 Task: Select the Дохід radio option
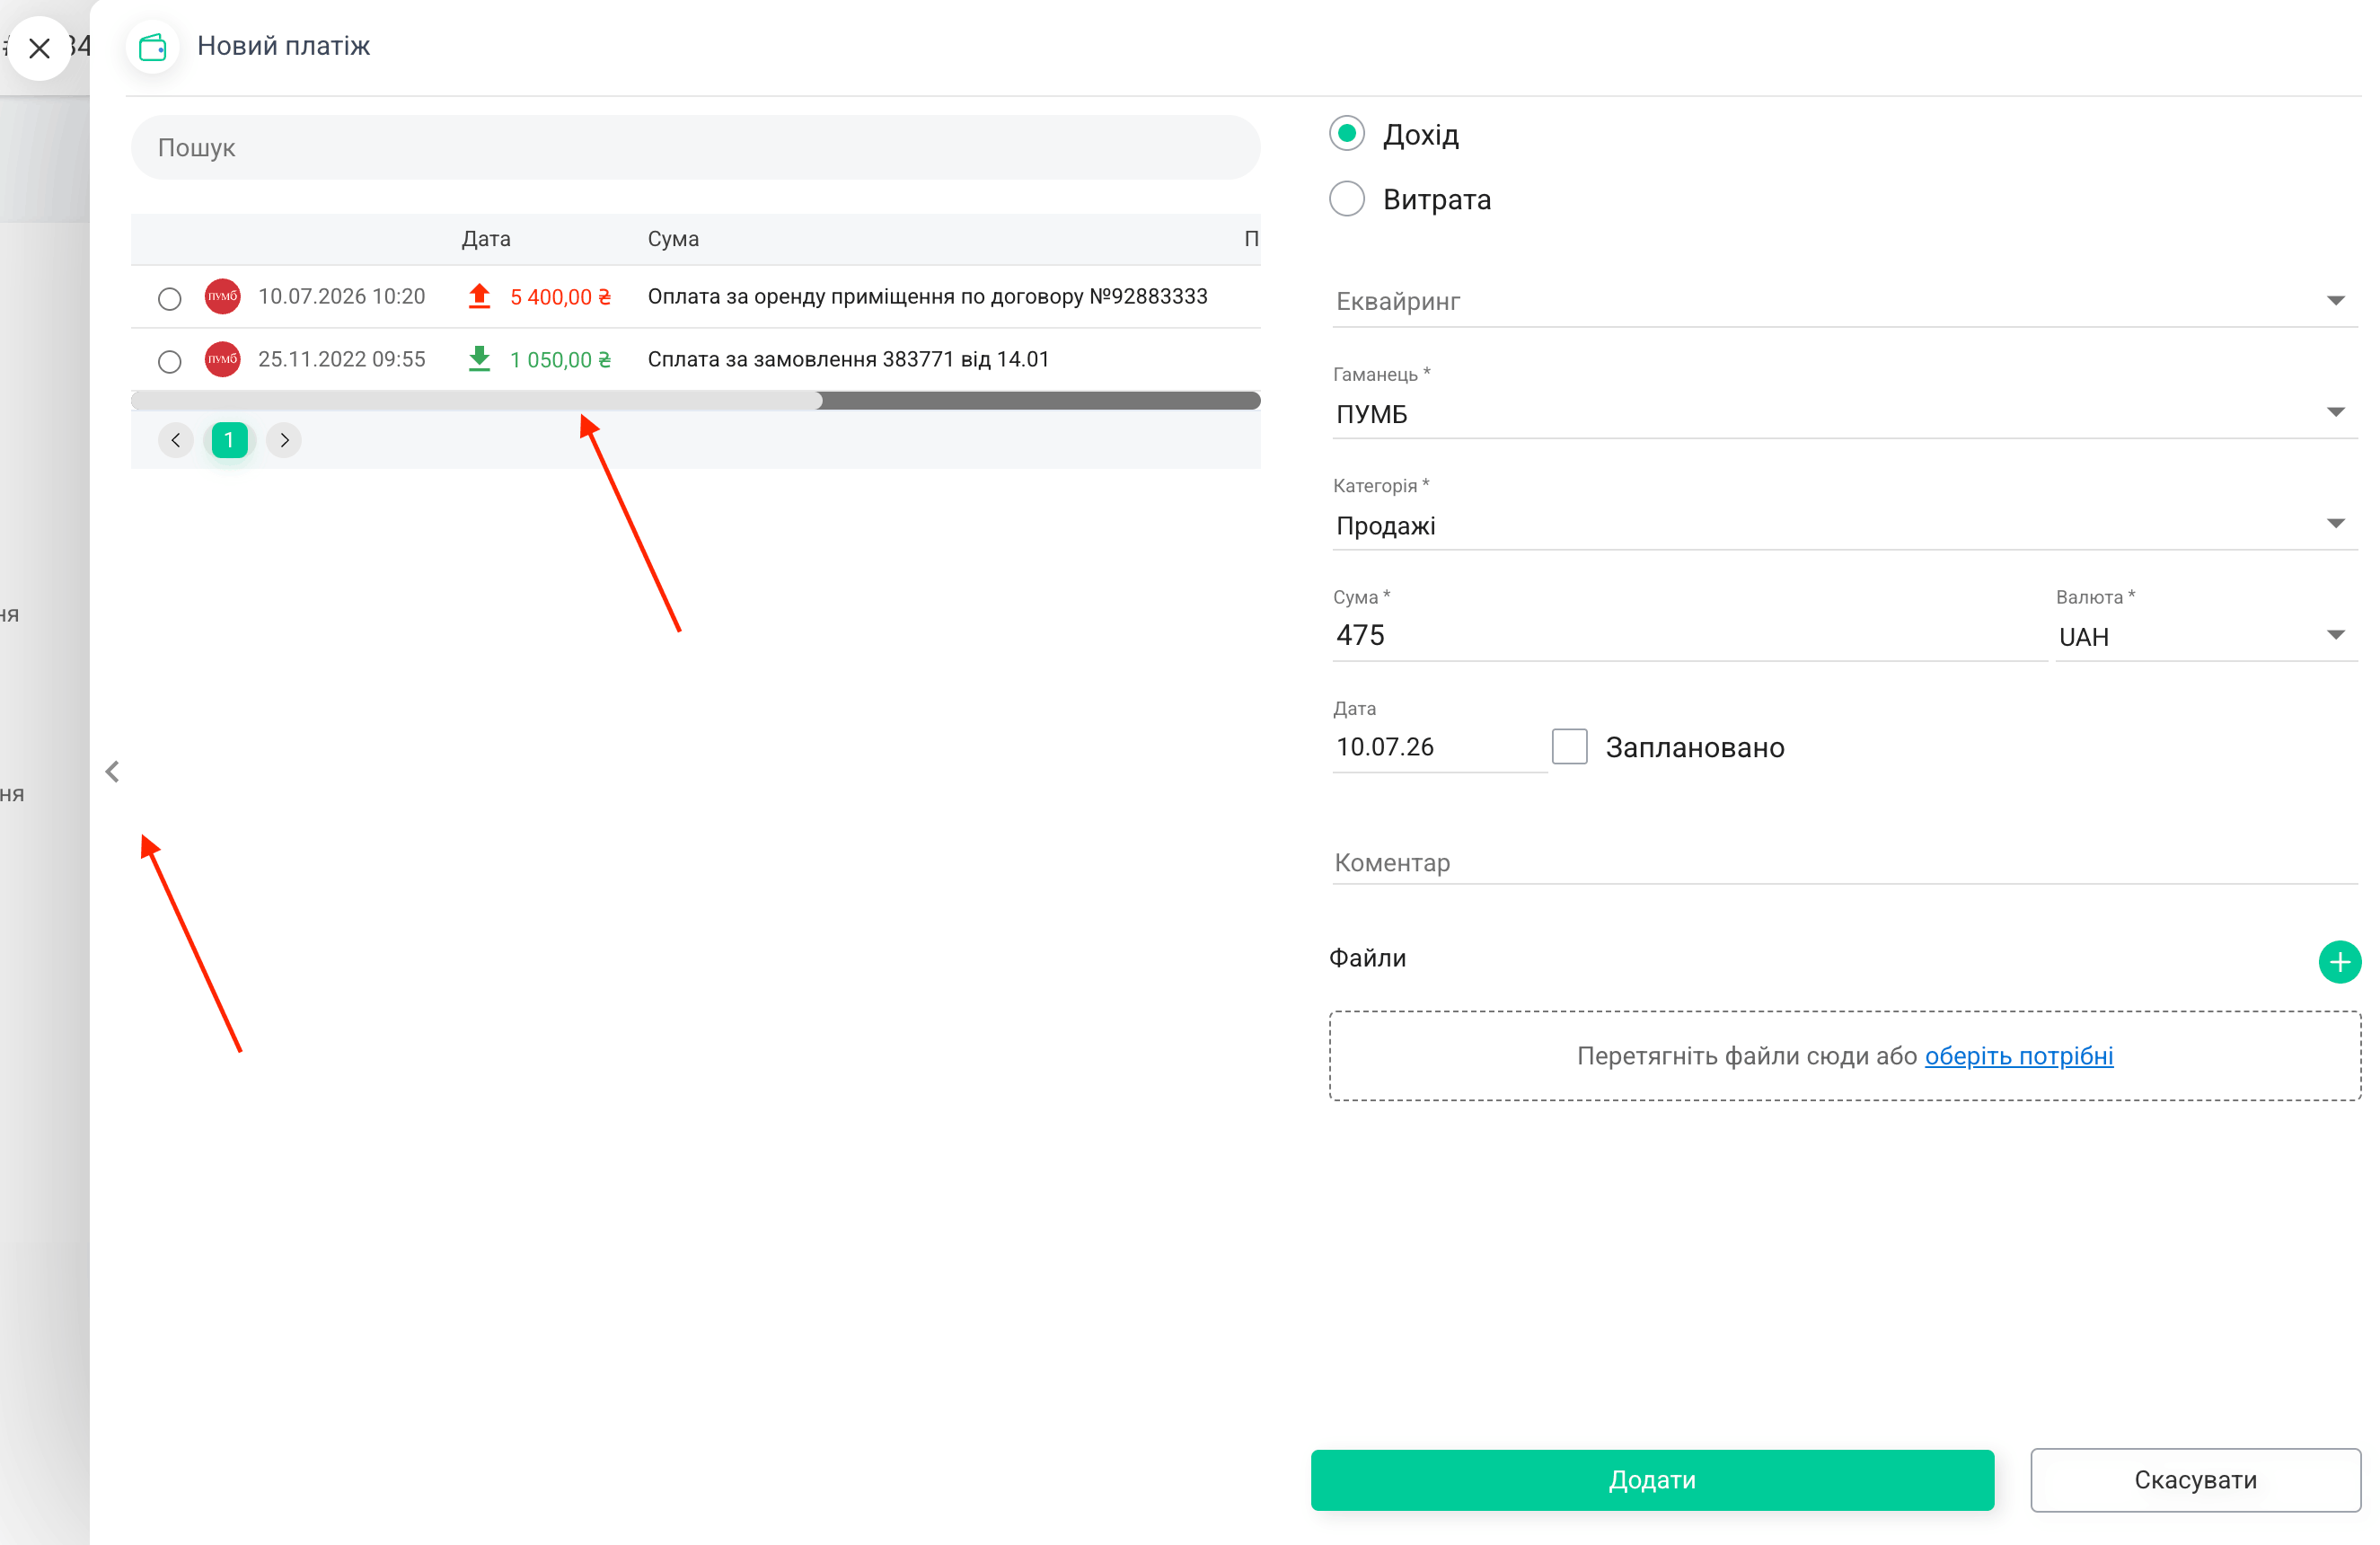point(1347,133)
